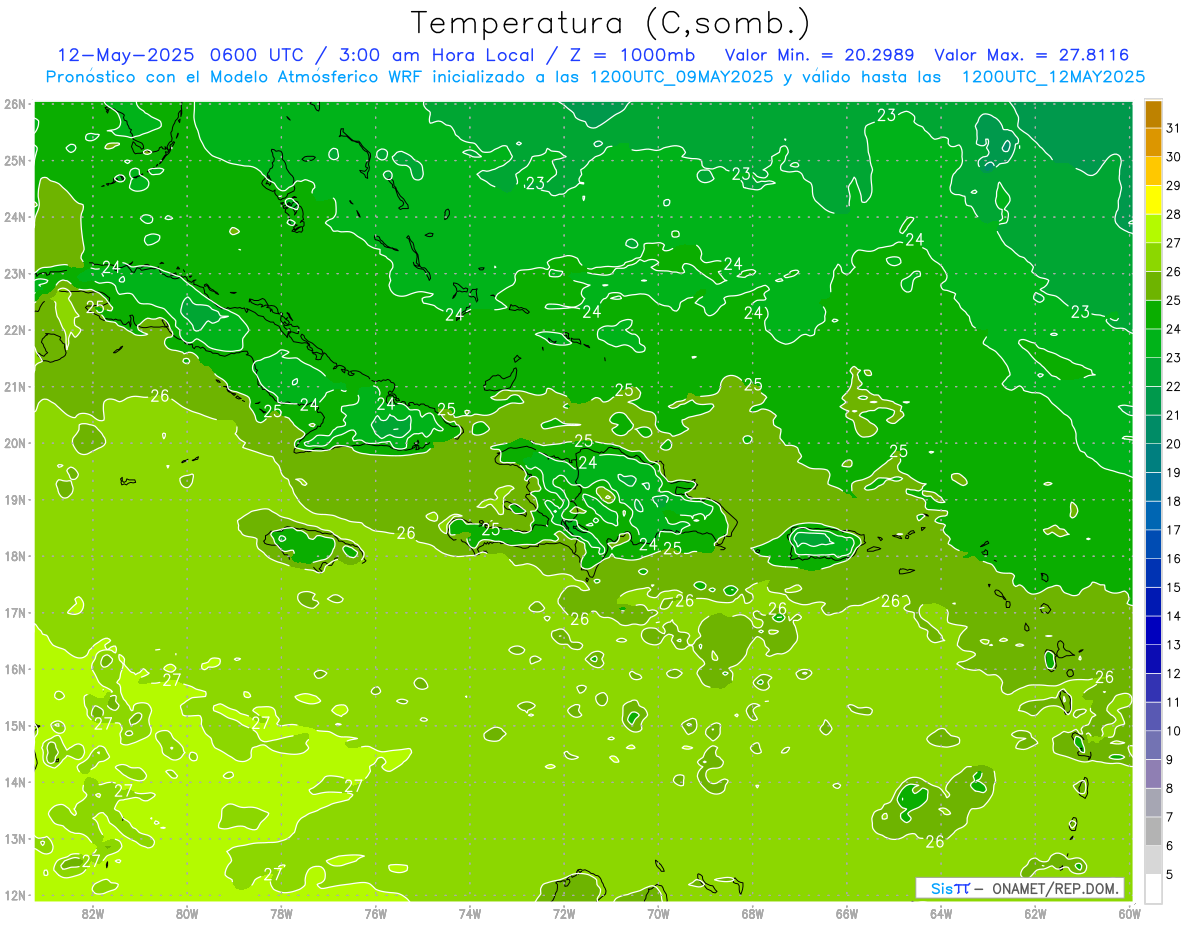Click the "18N" latitude axis label

(14, 556)
